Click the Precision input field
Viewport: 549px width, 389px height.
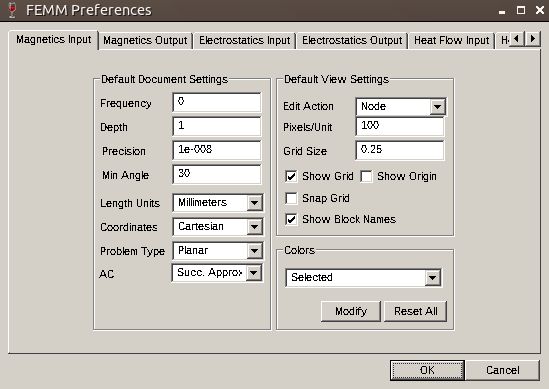point(217,151)
